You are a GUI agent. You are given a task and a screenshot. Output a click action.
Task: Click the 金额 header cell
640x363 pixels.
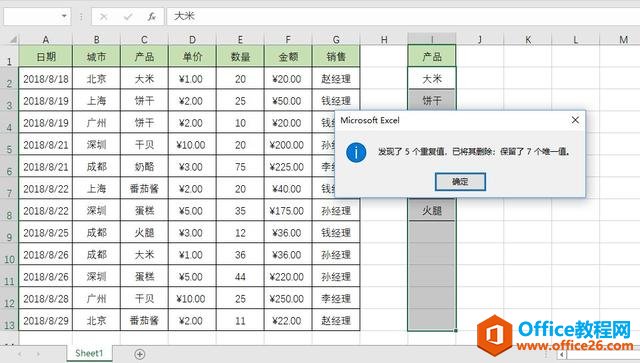[288, 56]
